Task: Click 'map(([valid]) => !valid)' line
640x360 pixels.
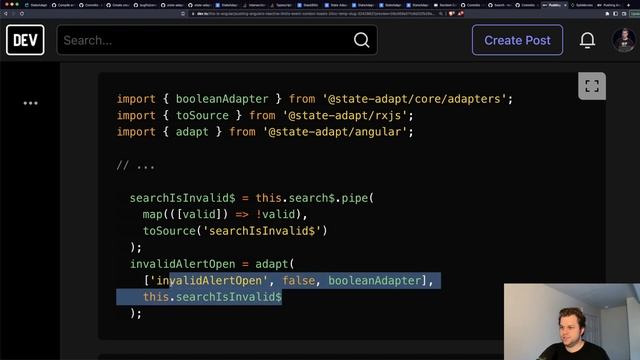Action: tap(225, 214)
